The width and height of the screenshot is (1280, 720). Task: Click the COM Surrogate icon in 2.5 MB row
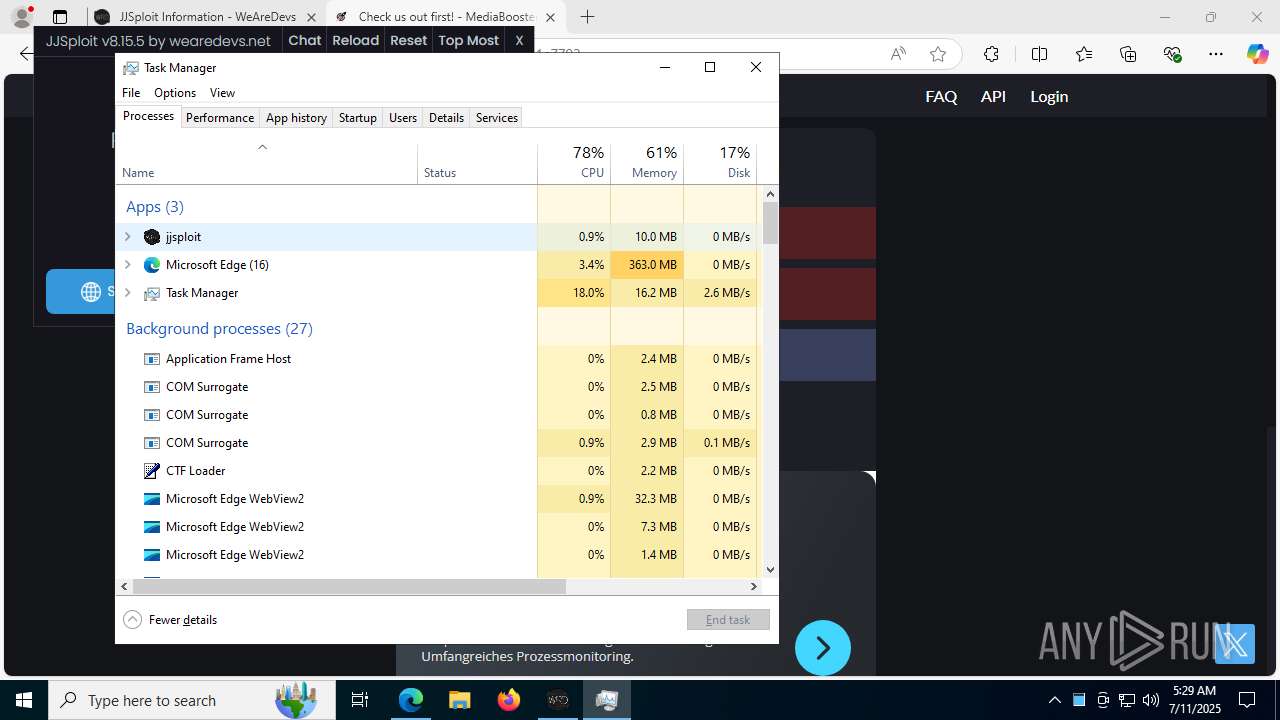point(152,387)
